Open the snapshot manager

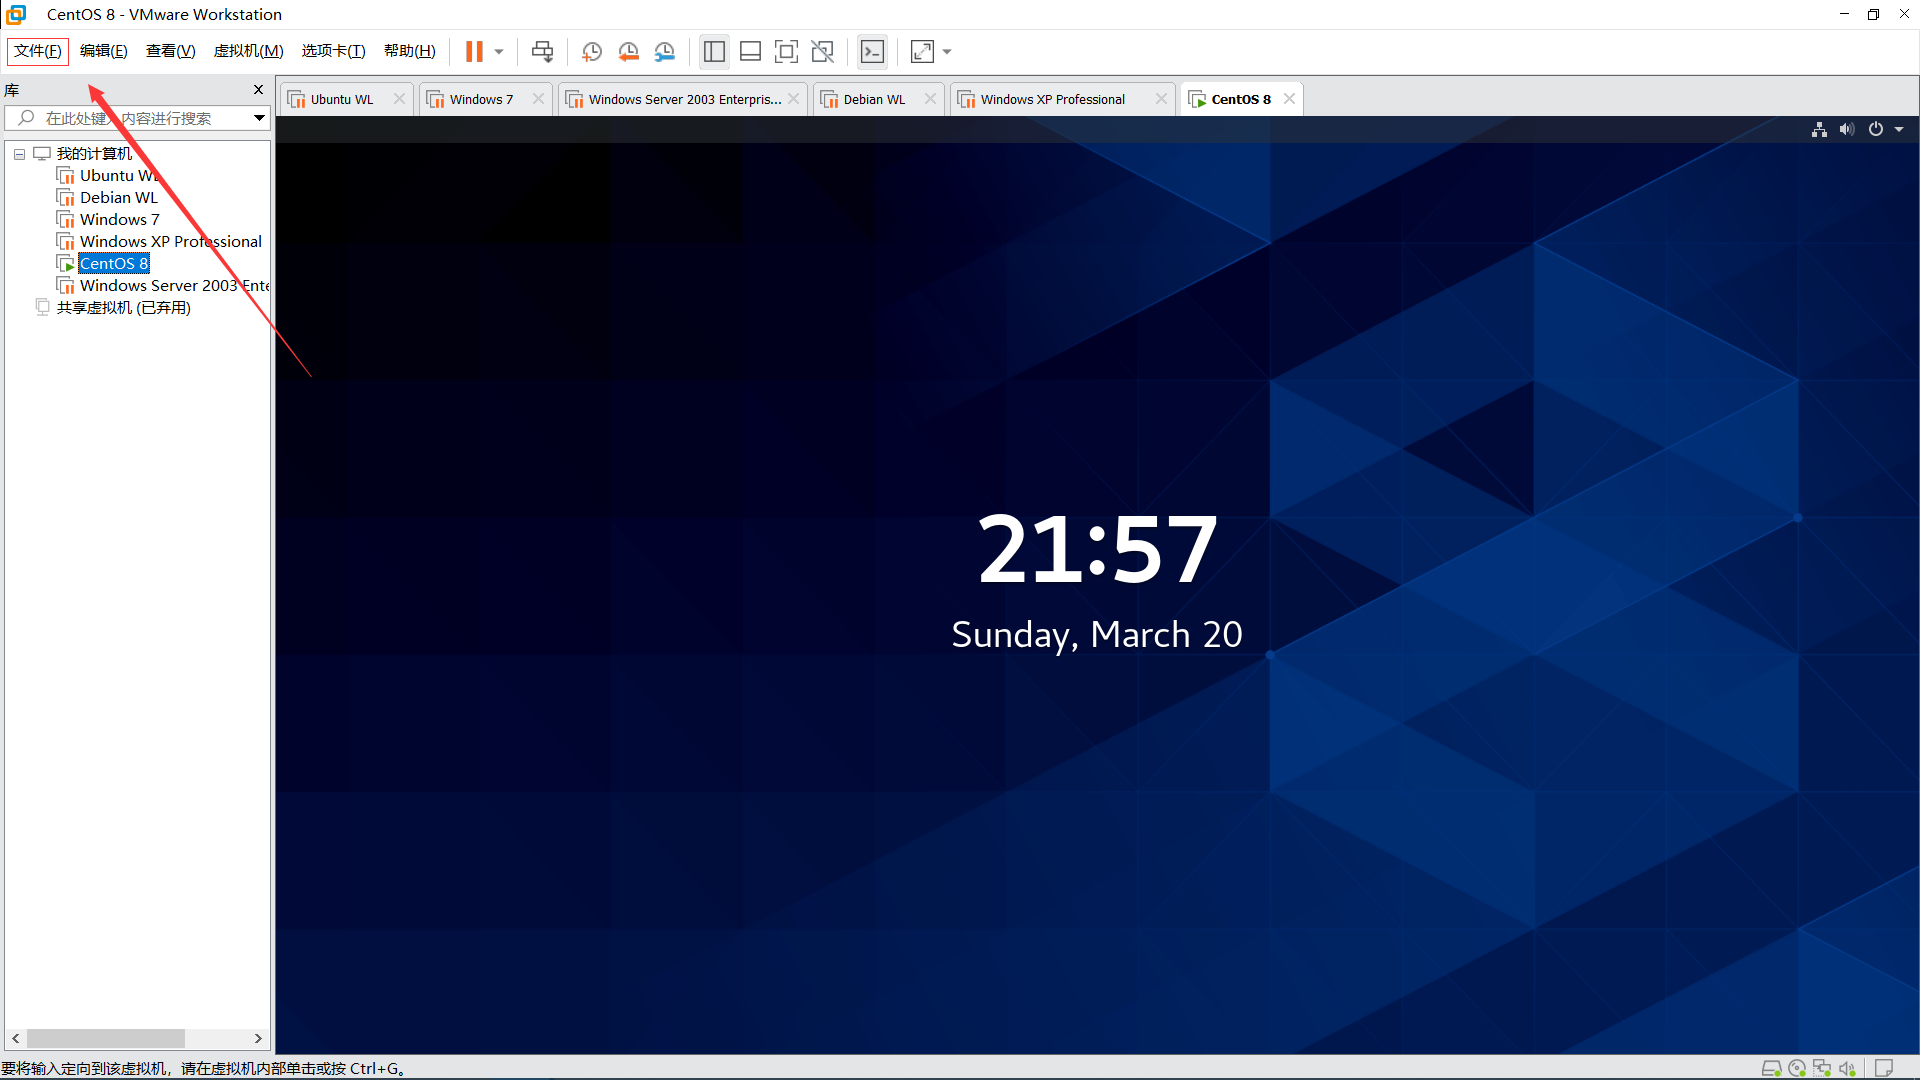664,51
